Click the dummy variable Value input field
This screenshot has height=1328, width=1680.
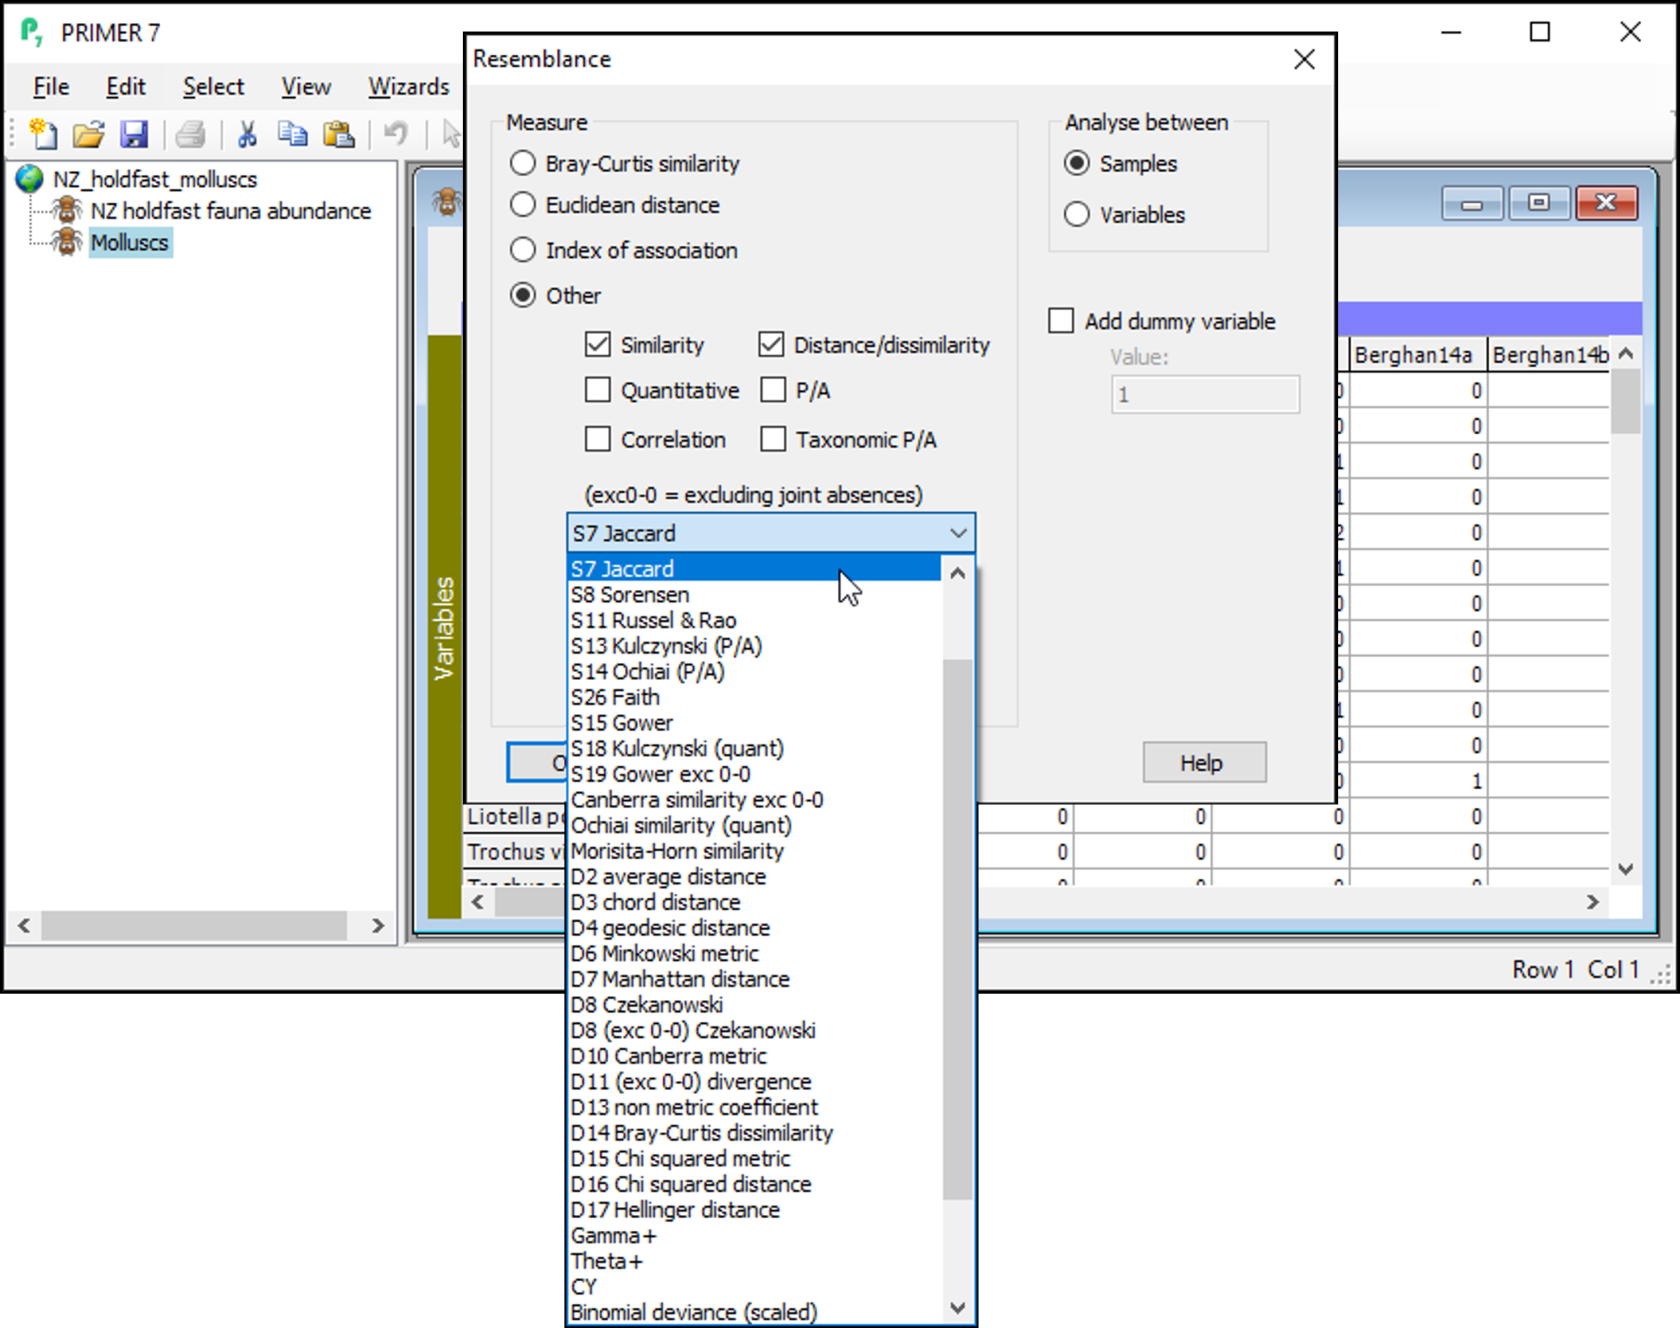[x=1205, y=394]
